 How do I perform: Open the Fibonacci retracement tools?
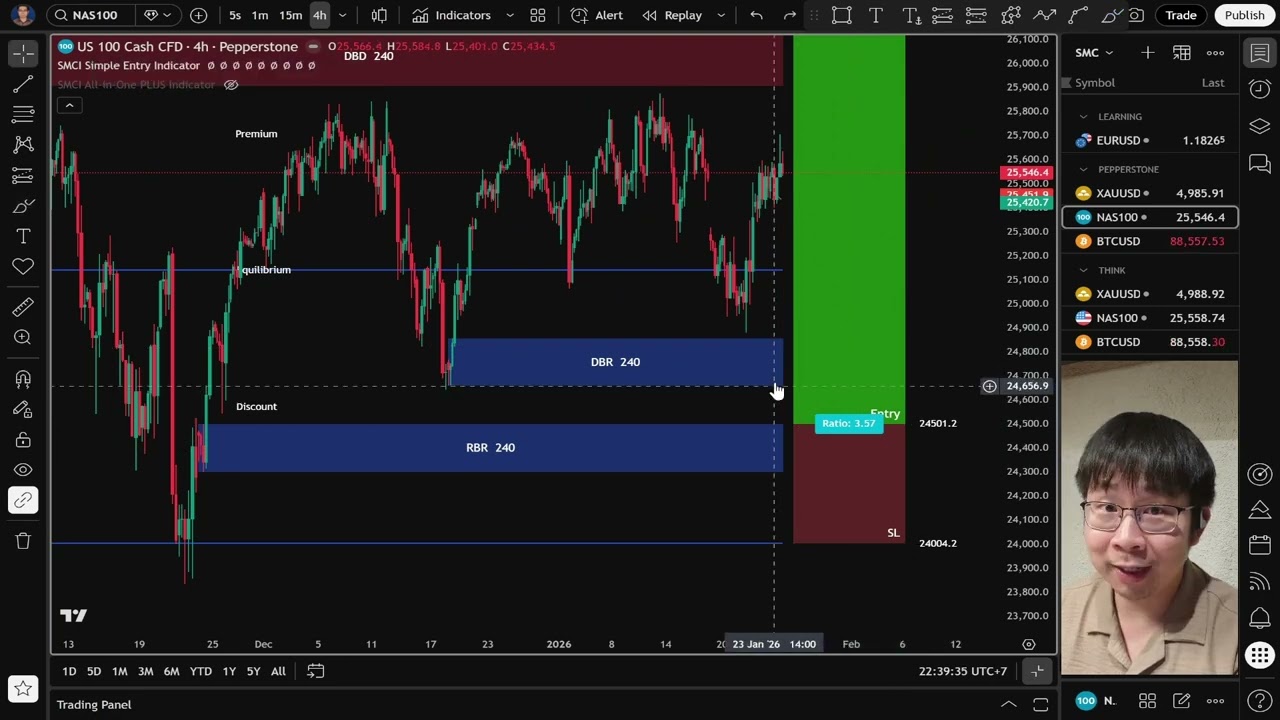coord(23,114)
